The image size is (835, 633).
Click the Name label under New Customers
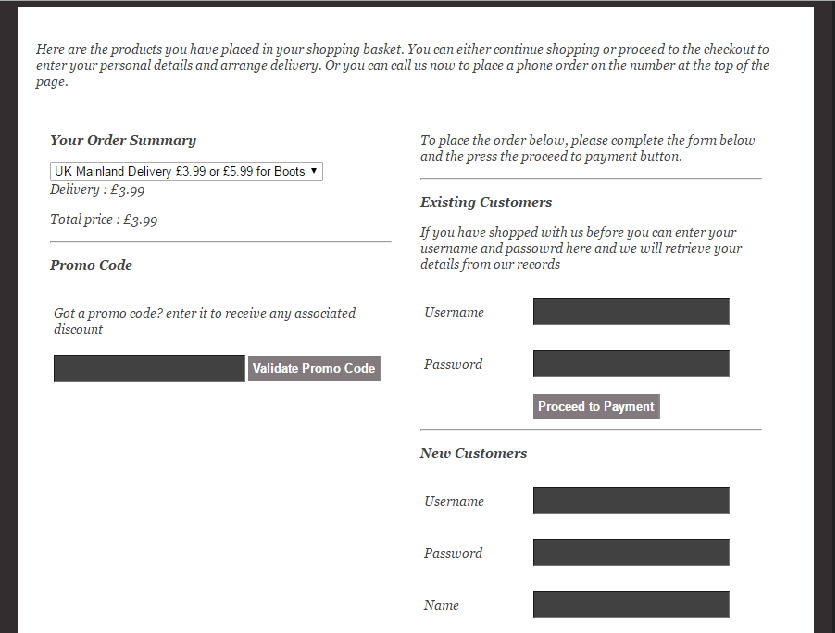point(442,606)
